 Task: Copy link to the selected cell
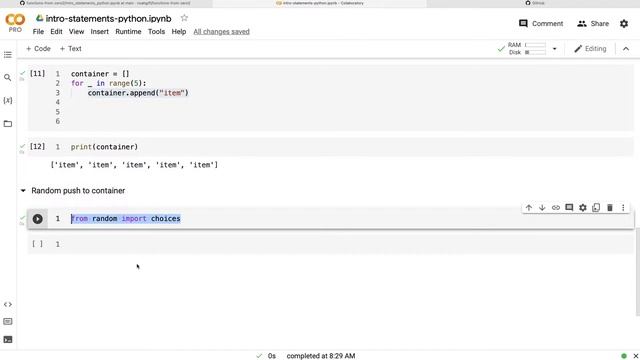(x=556, y=207)
